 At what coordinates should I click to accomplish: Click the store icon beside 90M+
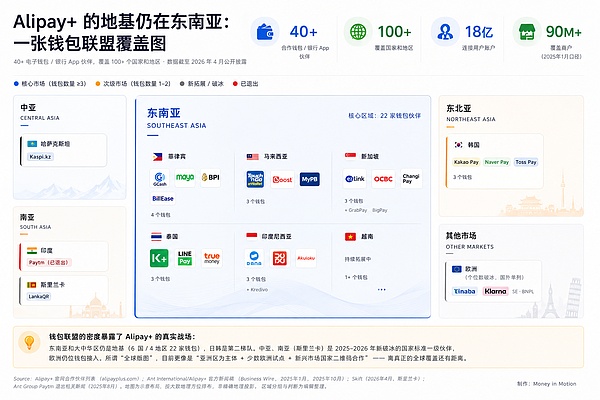pyautogui.click(x=527, y=32)
